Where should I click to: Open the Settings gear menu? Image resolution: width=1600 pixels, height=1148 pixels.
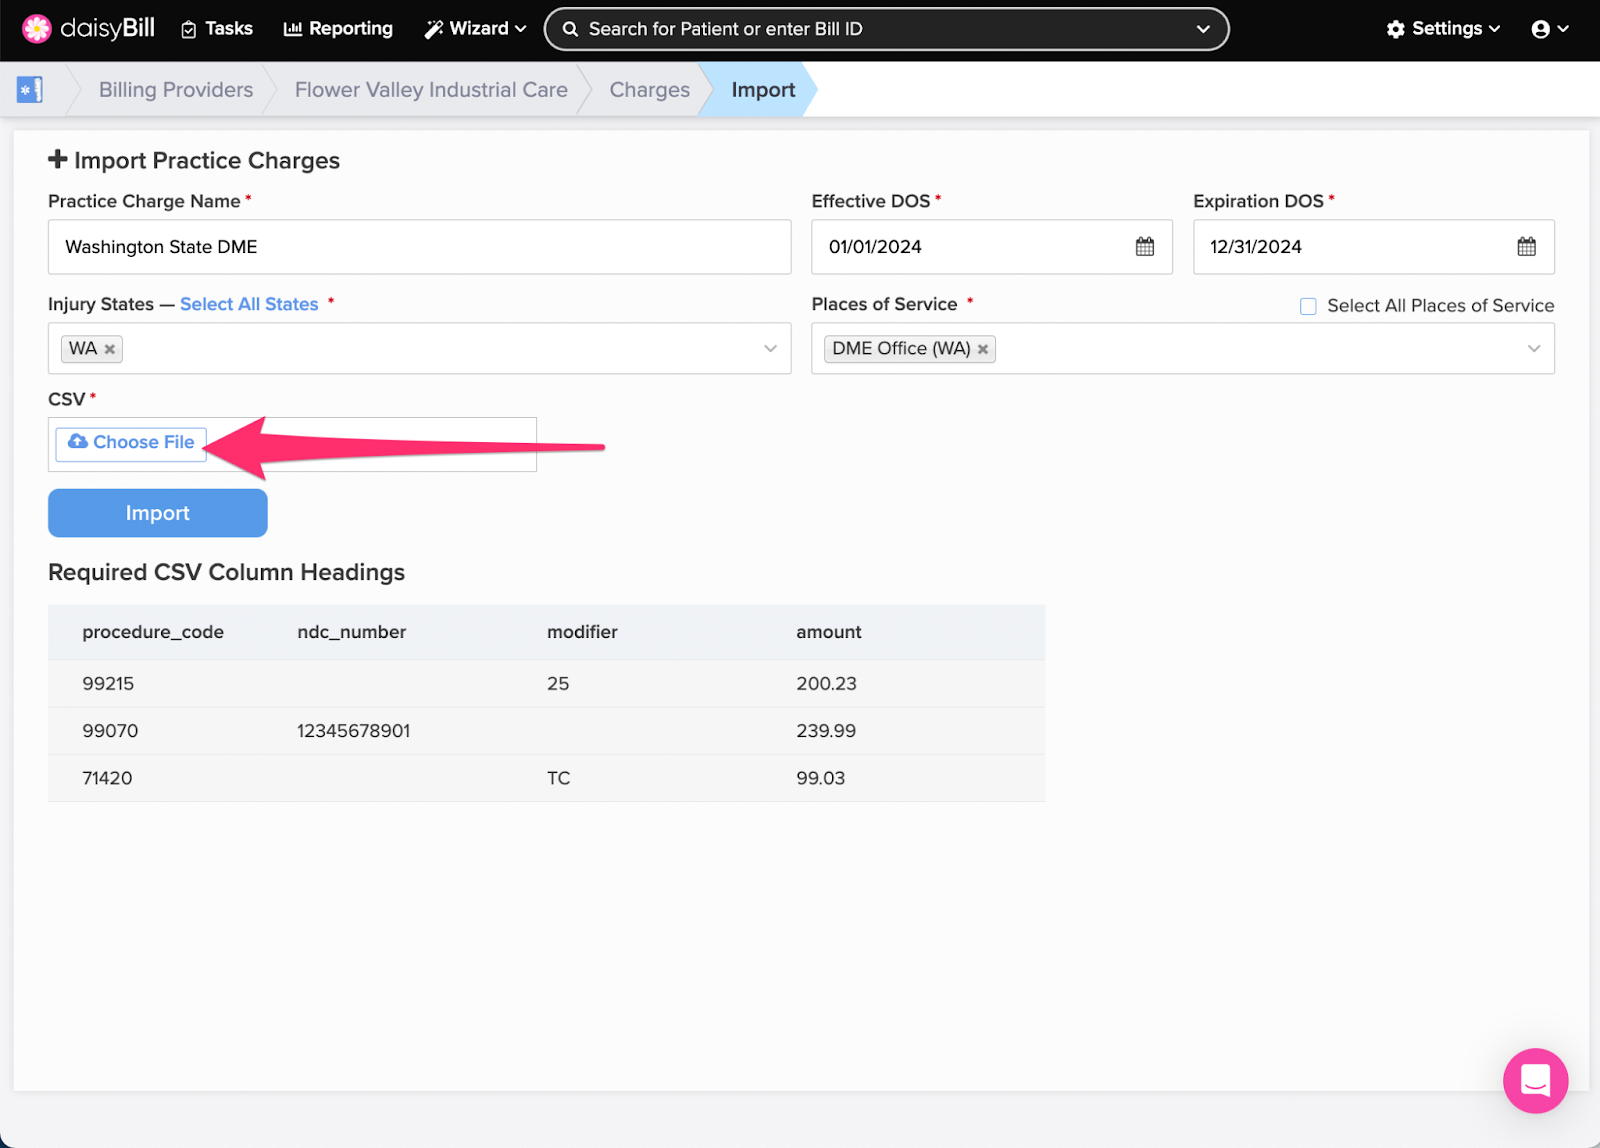pos(1443,29)
